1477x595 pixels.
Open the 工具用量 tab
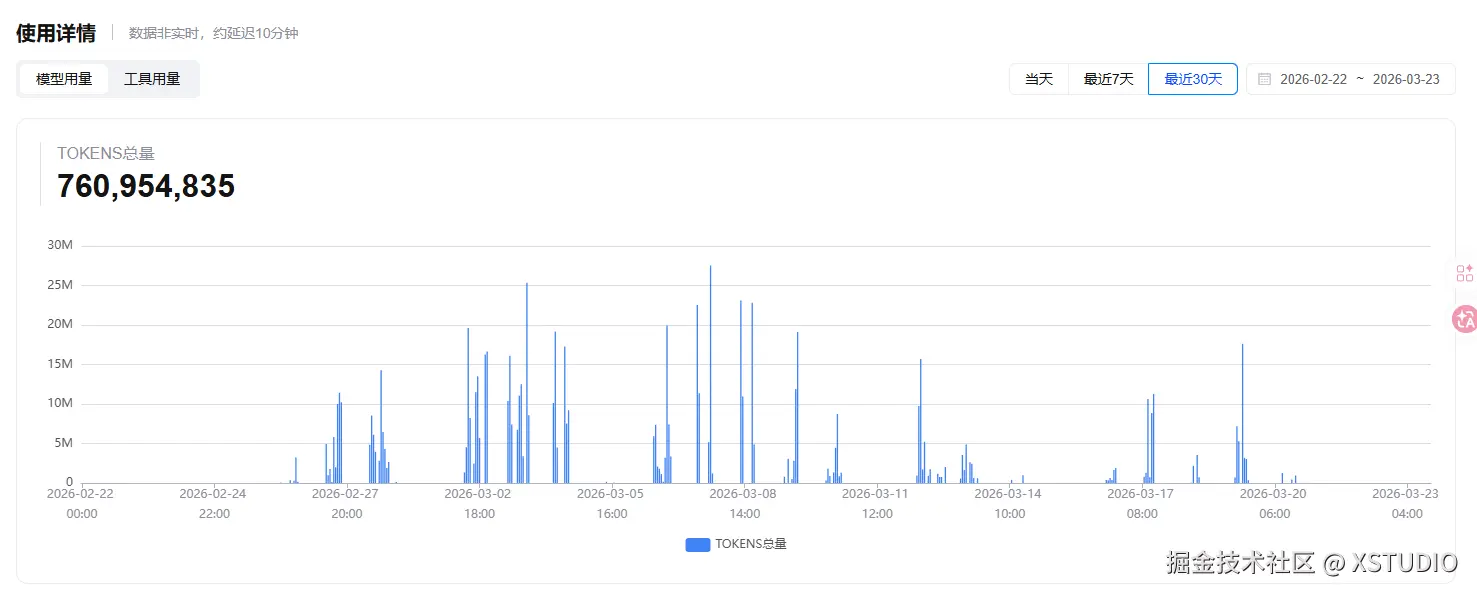tap(152, 79)
